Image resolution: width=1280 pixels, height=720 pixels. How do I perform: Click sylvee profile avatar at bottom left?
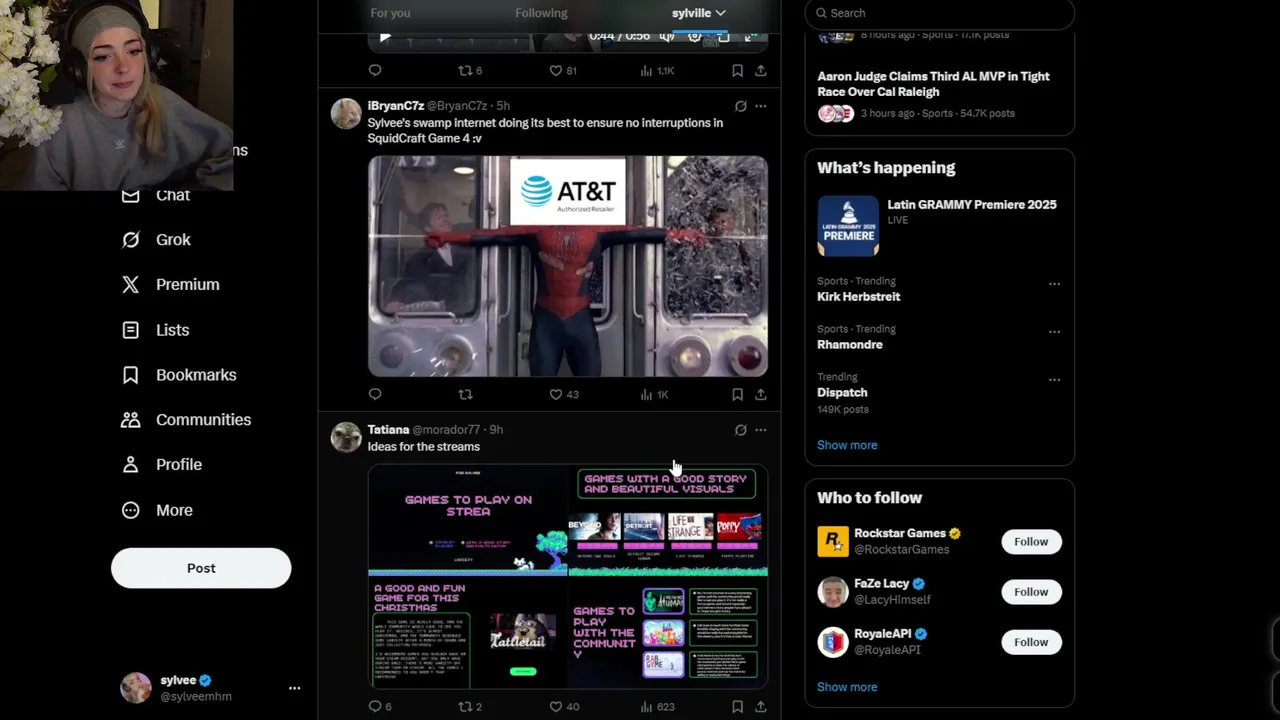[x=136, y=688]
